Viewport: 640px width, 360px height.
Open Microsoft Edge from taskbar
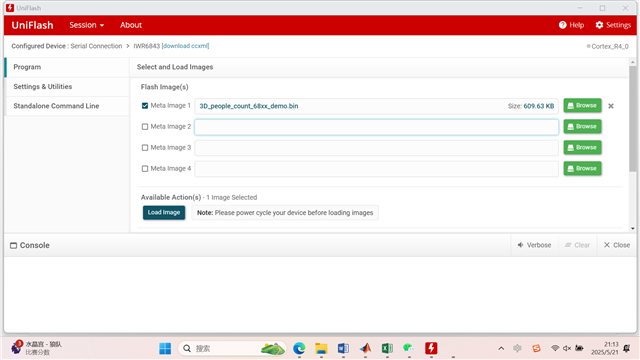point(299,348)
